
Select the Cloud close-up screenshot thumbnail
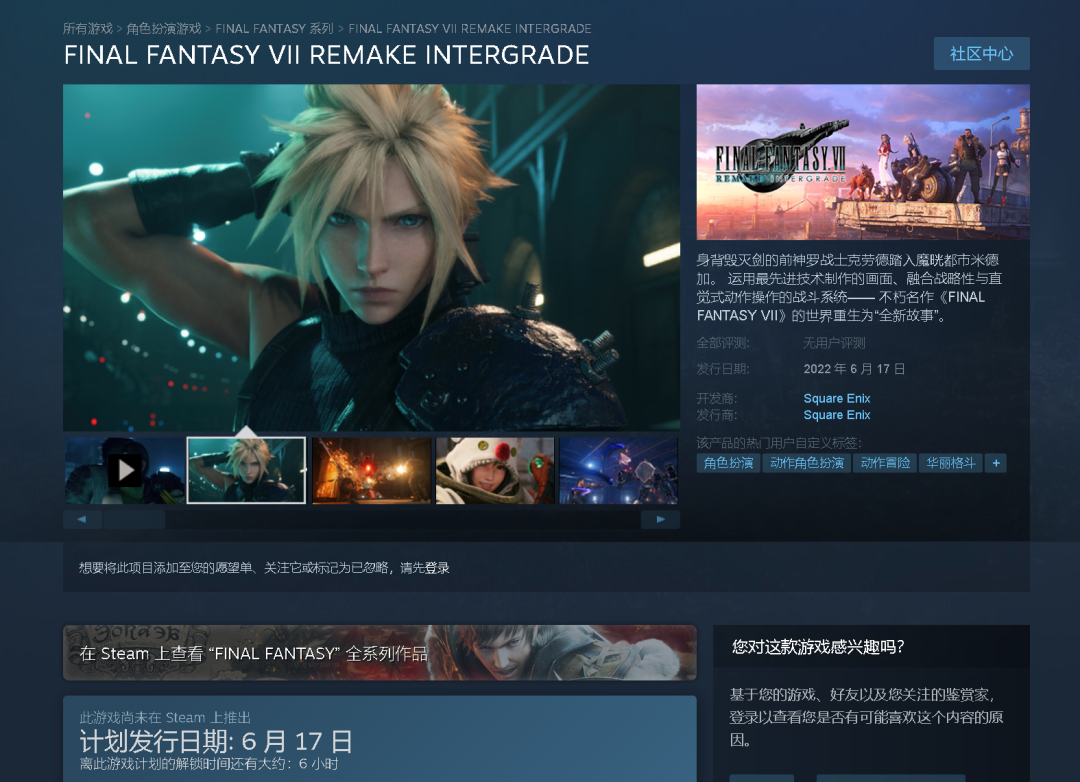coord(247,471)
